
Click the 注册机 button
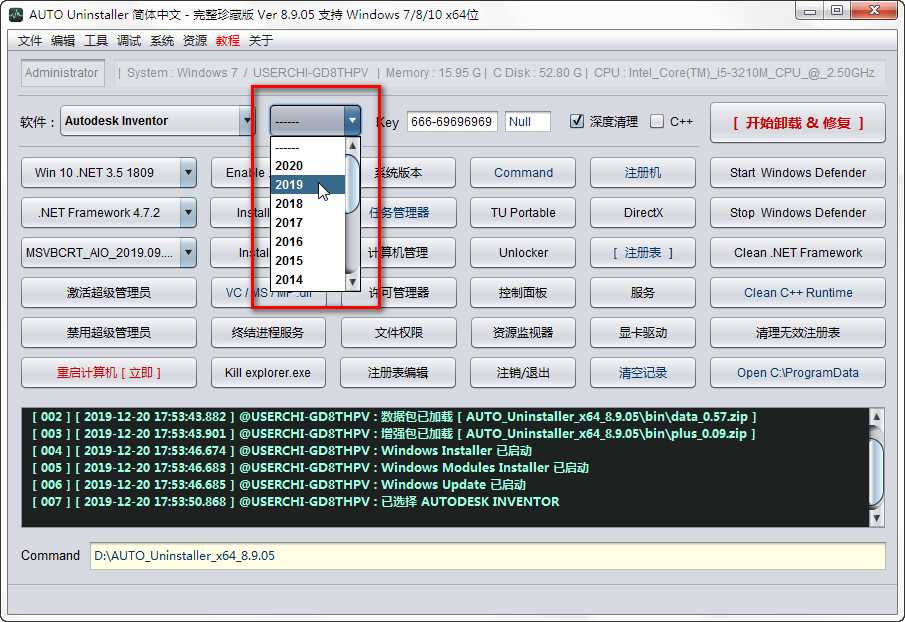click(642, 173)
